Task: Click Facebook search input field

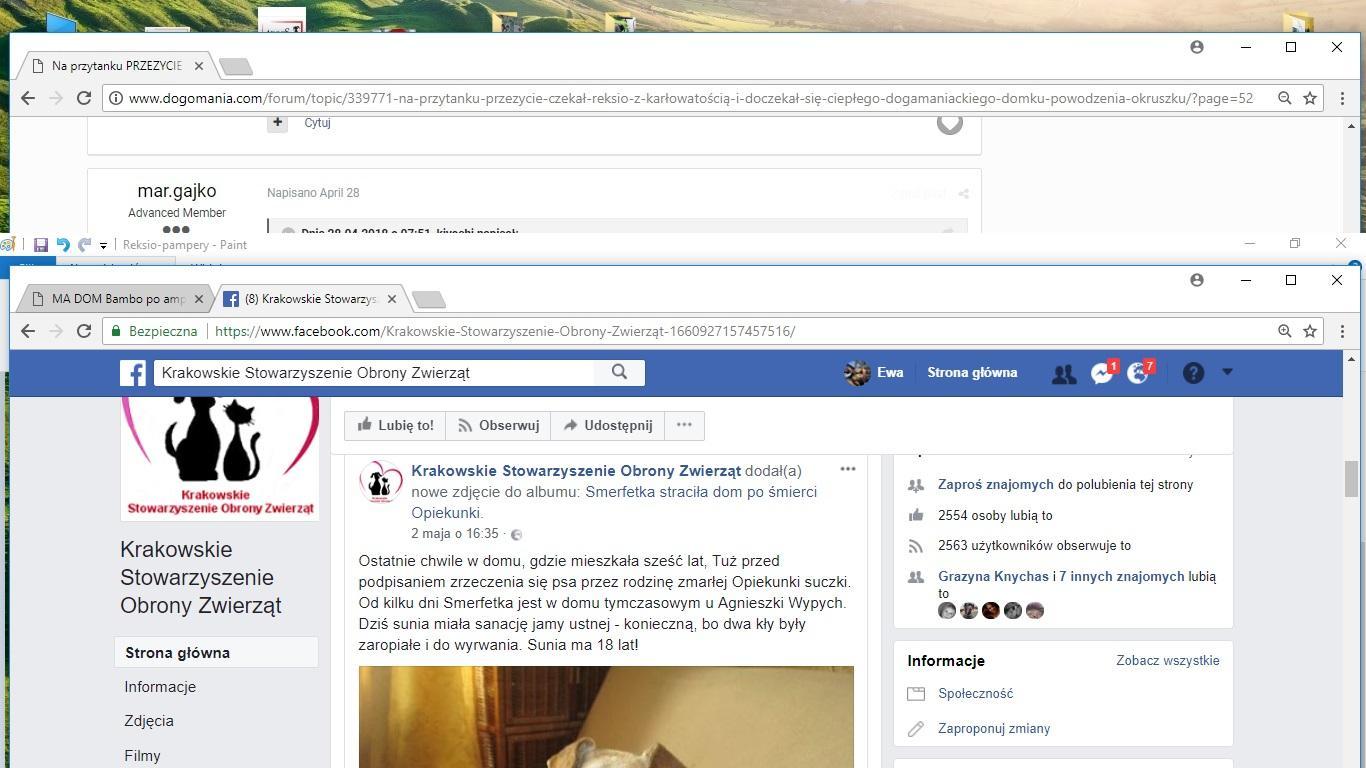Action: [x=375, y=372]
